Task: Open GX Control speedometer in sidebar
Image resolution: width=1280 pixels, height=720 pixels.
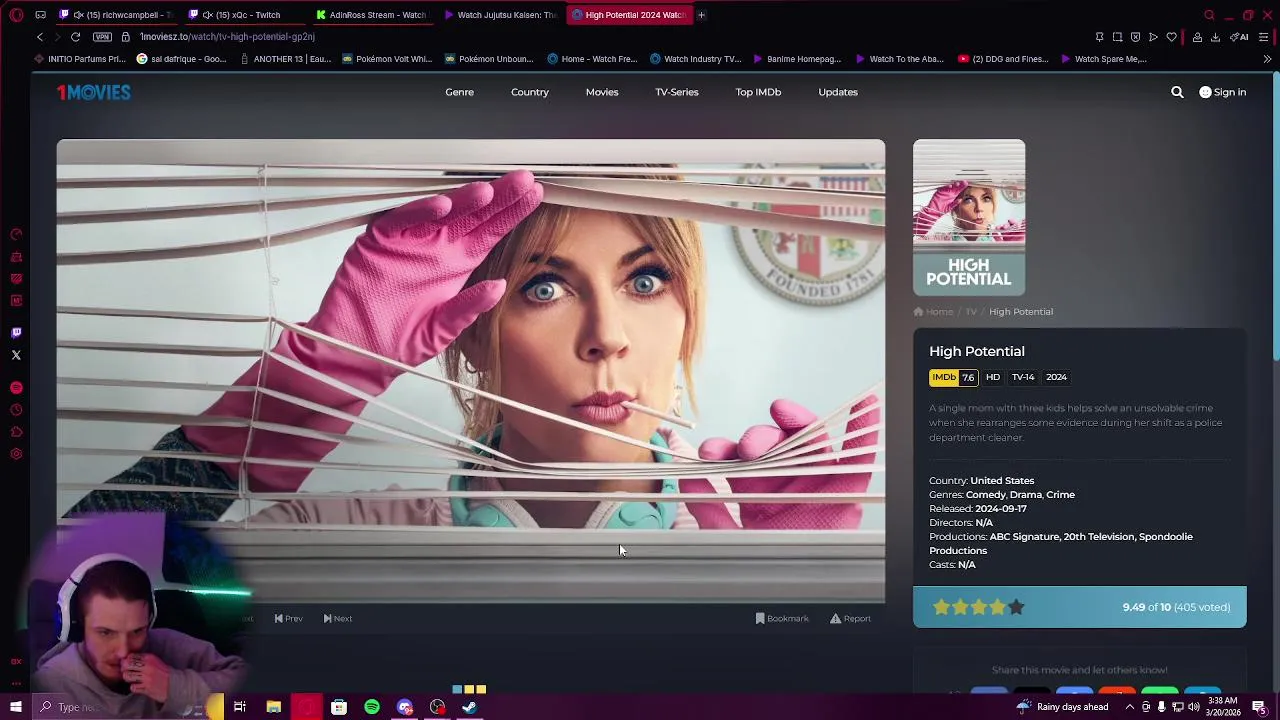Action: pos(16,234)
